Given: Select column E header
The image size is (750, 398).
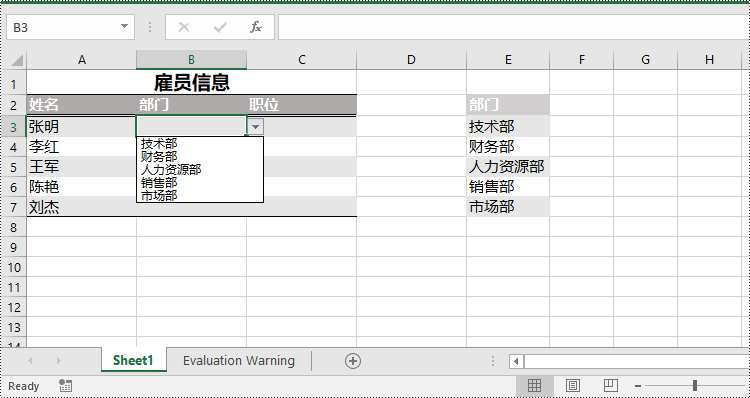Looking at the screenshot, I should (508, 60).
